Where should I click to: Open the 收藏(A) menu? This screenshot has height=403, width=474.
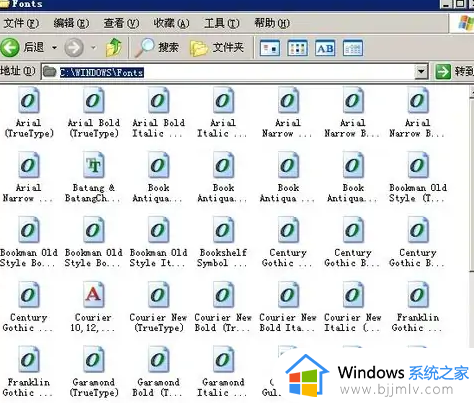(x=171, y=23)
